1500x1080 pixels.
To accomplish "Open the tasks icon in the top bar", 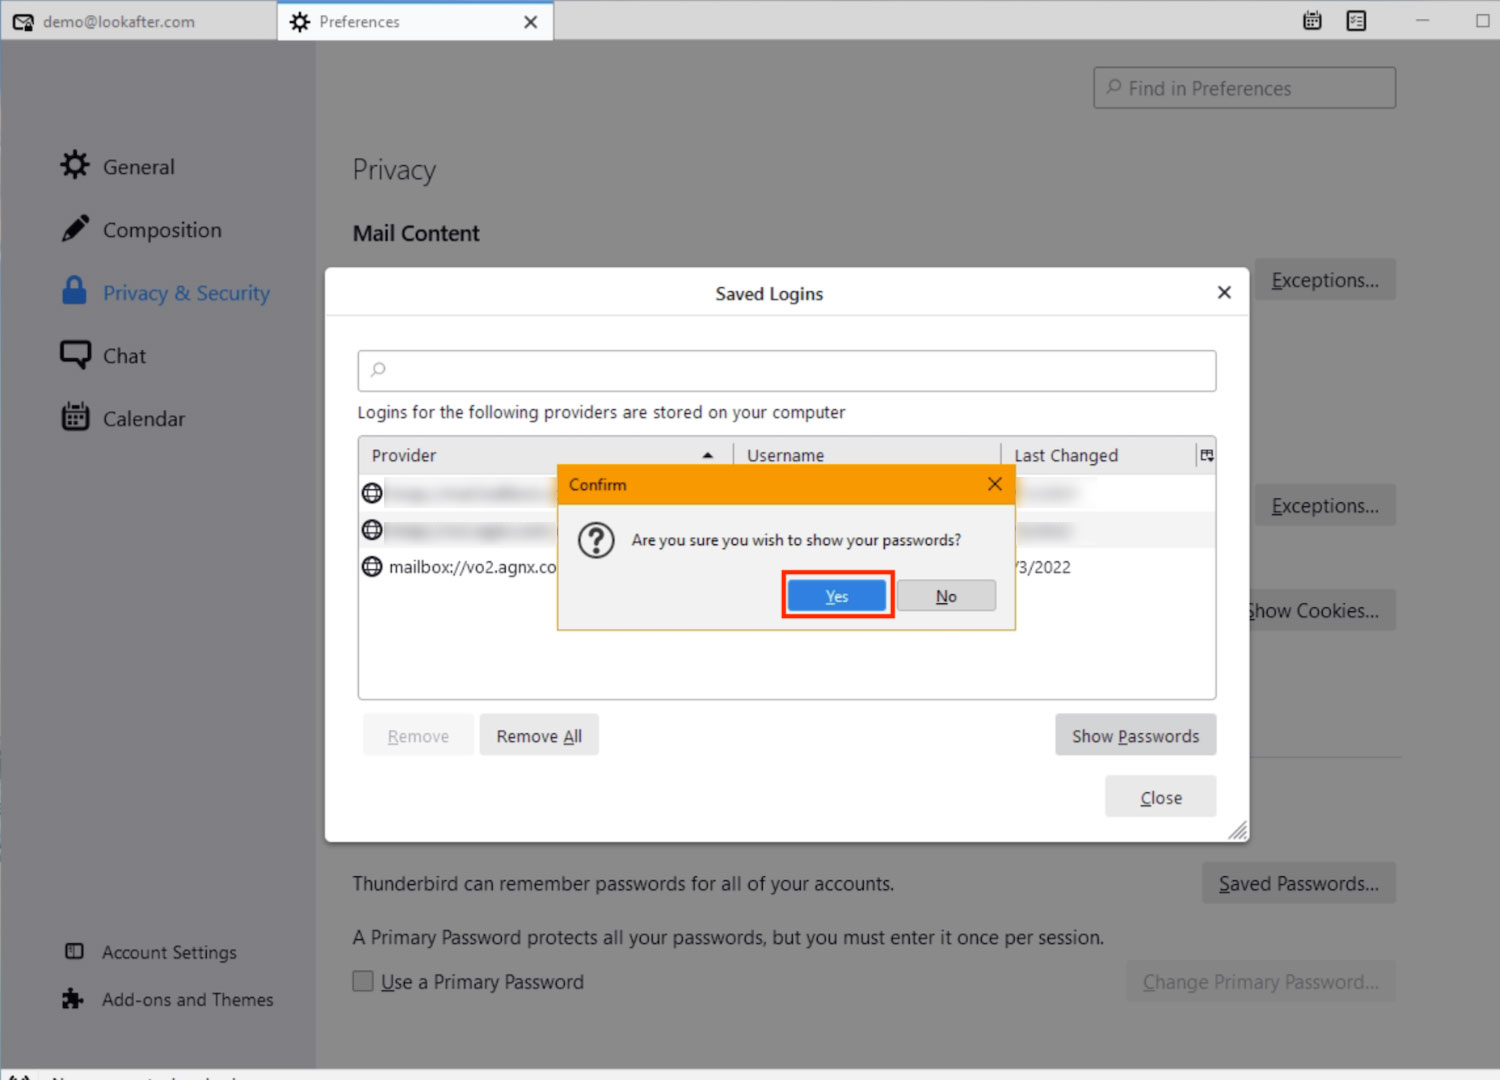I will (1356, 21).
